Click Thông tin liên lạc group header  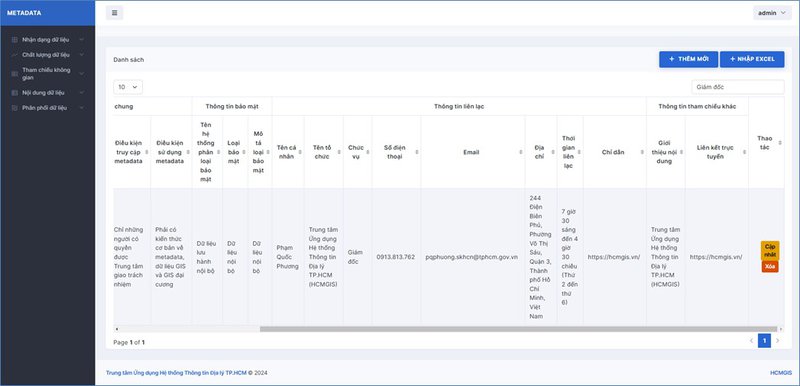[459, 107]
